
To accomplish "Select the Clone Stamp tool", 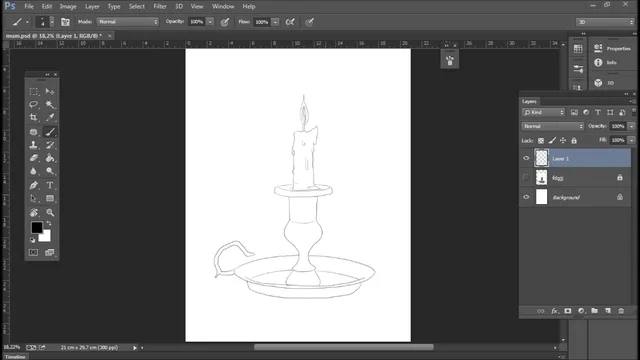I will (x=33, y=145).
